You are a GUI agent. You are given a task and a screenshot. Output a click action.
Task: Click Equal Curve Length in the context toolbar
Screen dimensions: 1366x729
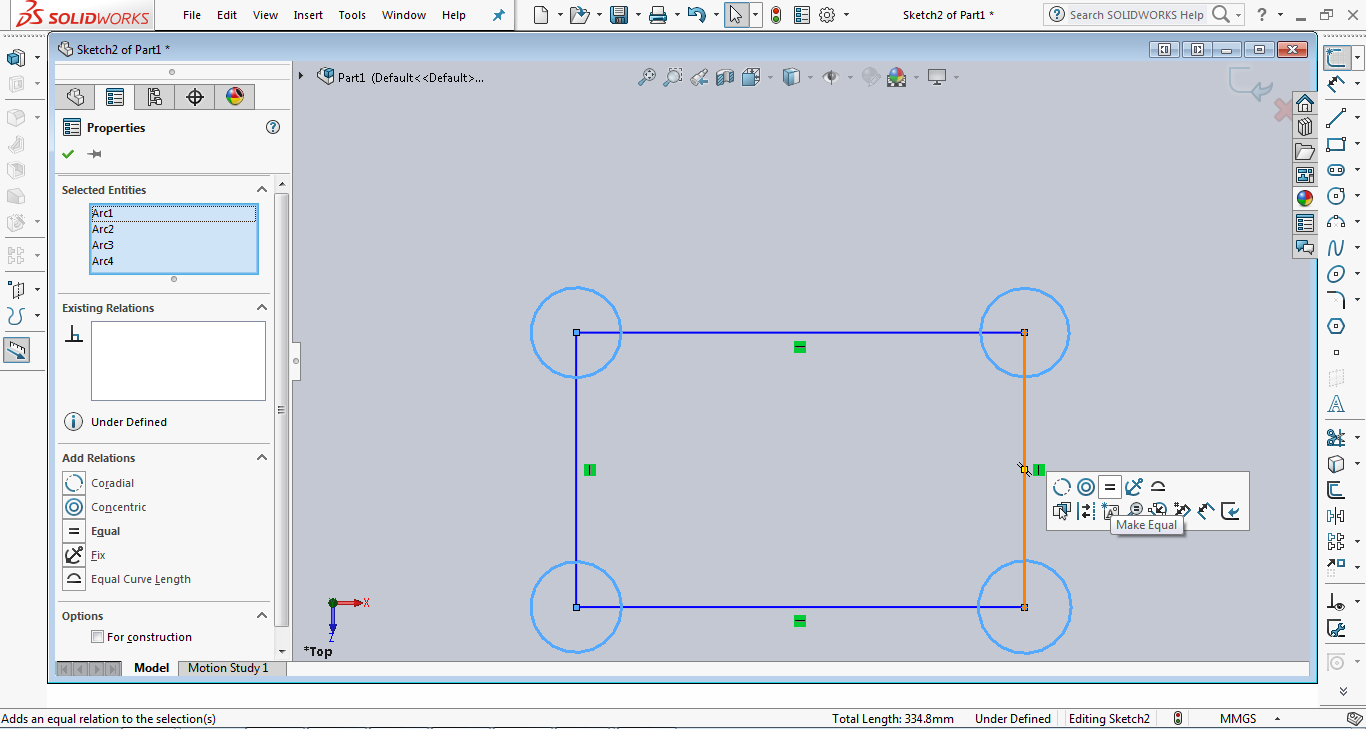pos(1158,487)
